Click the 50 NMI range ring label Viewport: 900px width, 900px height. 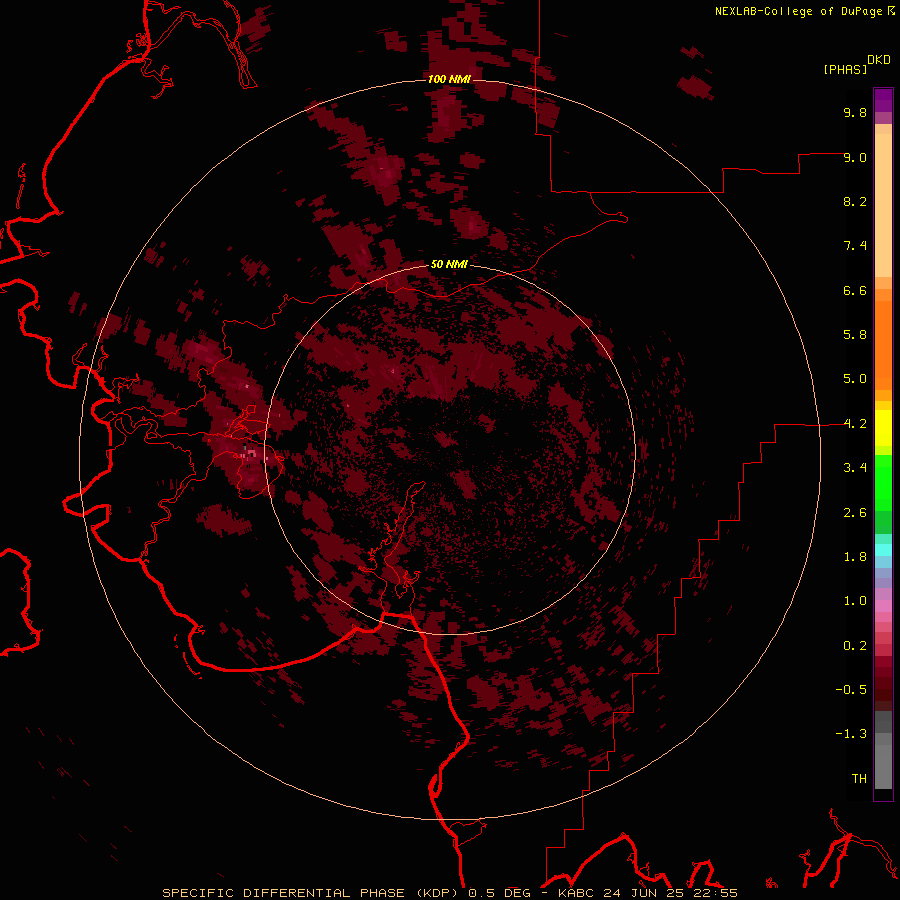pos(449,264)
